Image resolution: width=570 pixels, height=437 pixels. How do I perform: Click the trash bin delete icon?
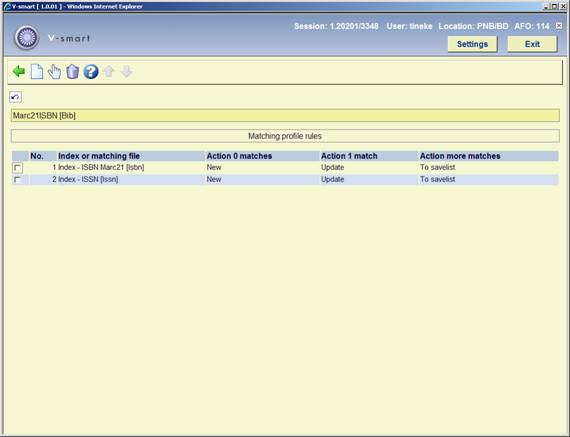point(73,72)
